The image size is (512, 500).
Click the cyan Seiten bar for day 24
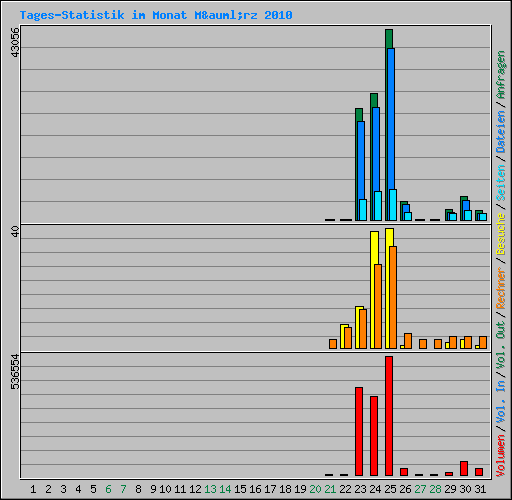378,206
